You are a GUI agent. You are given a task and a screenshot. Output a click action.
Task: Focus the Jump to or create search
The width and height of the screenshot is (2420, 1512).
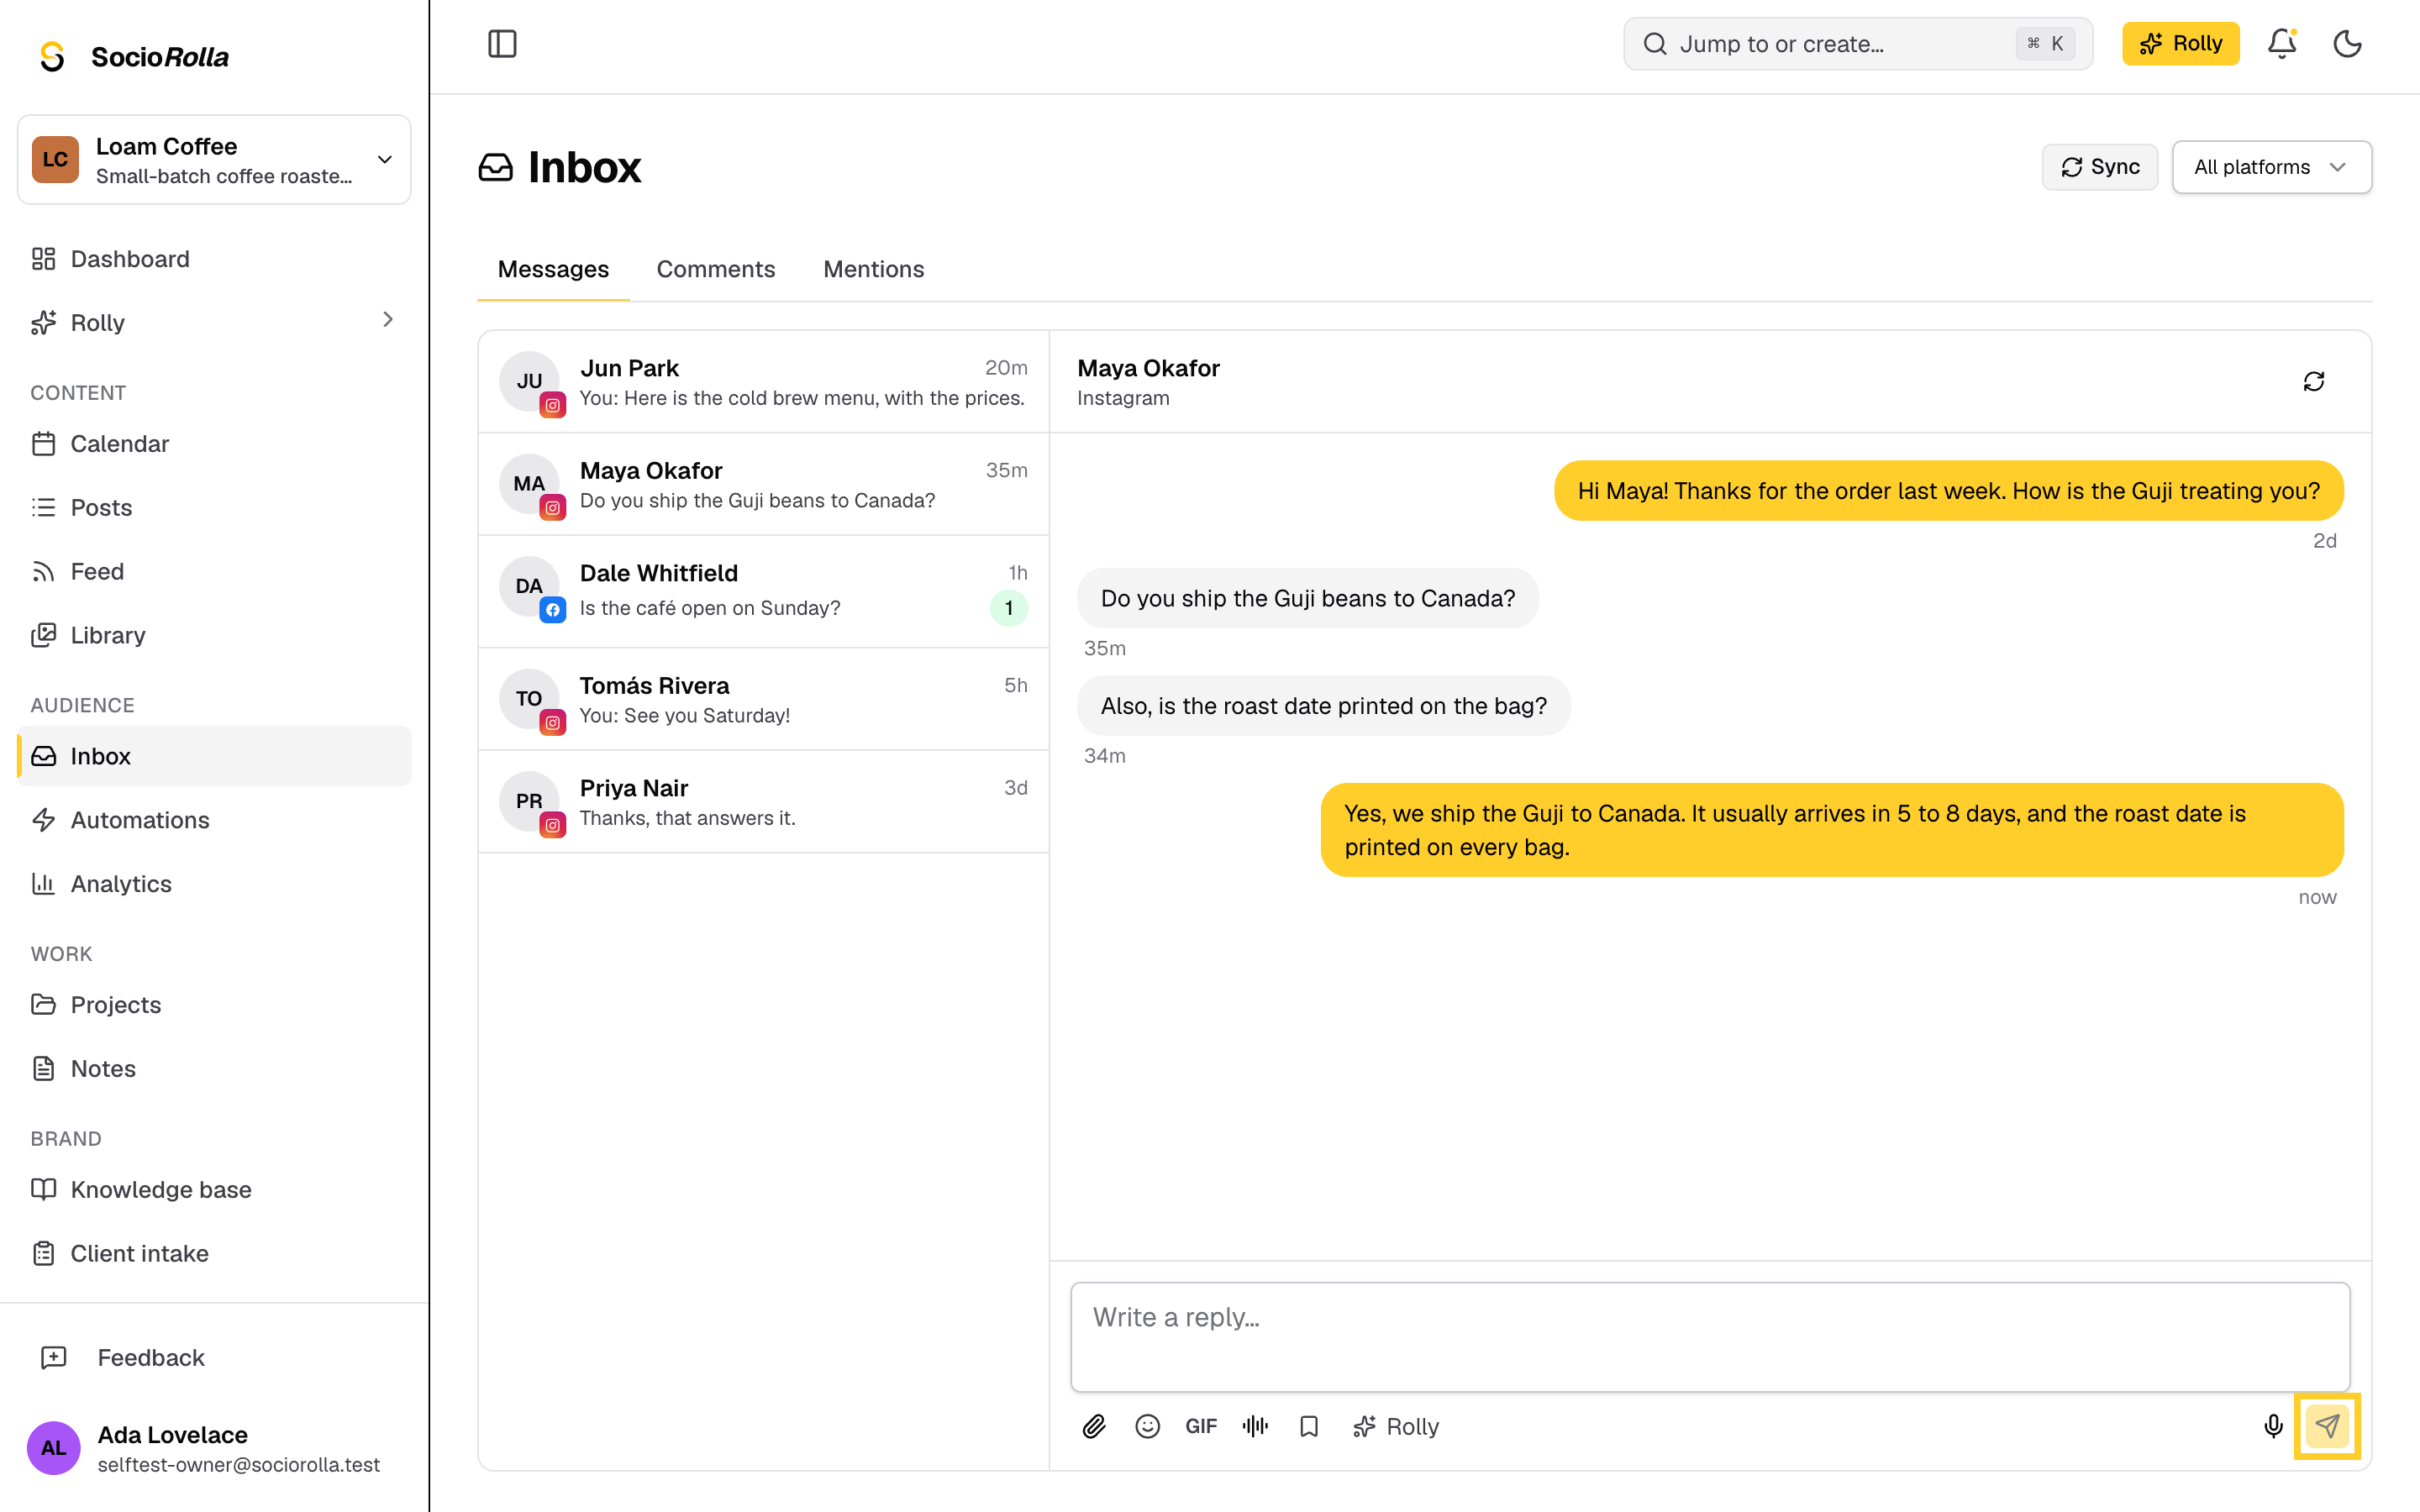point(1857,44)
